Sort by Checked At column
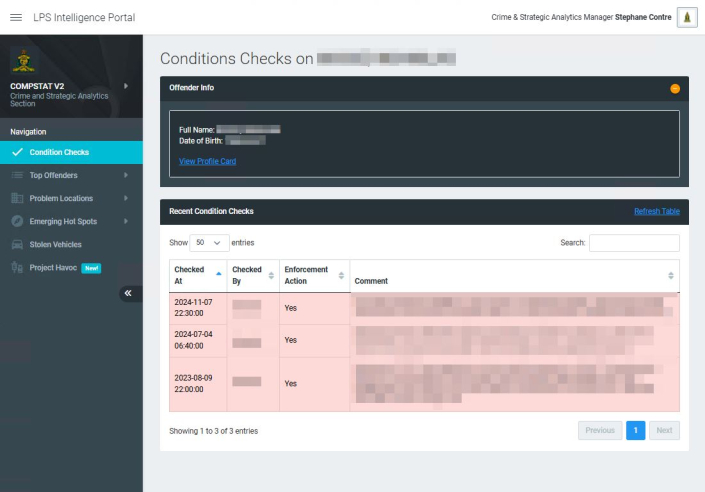The width and height of the screenshot is (705, 492). pos(197,275)
